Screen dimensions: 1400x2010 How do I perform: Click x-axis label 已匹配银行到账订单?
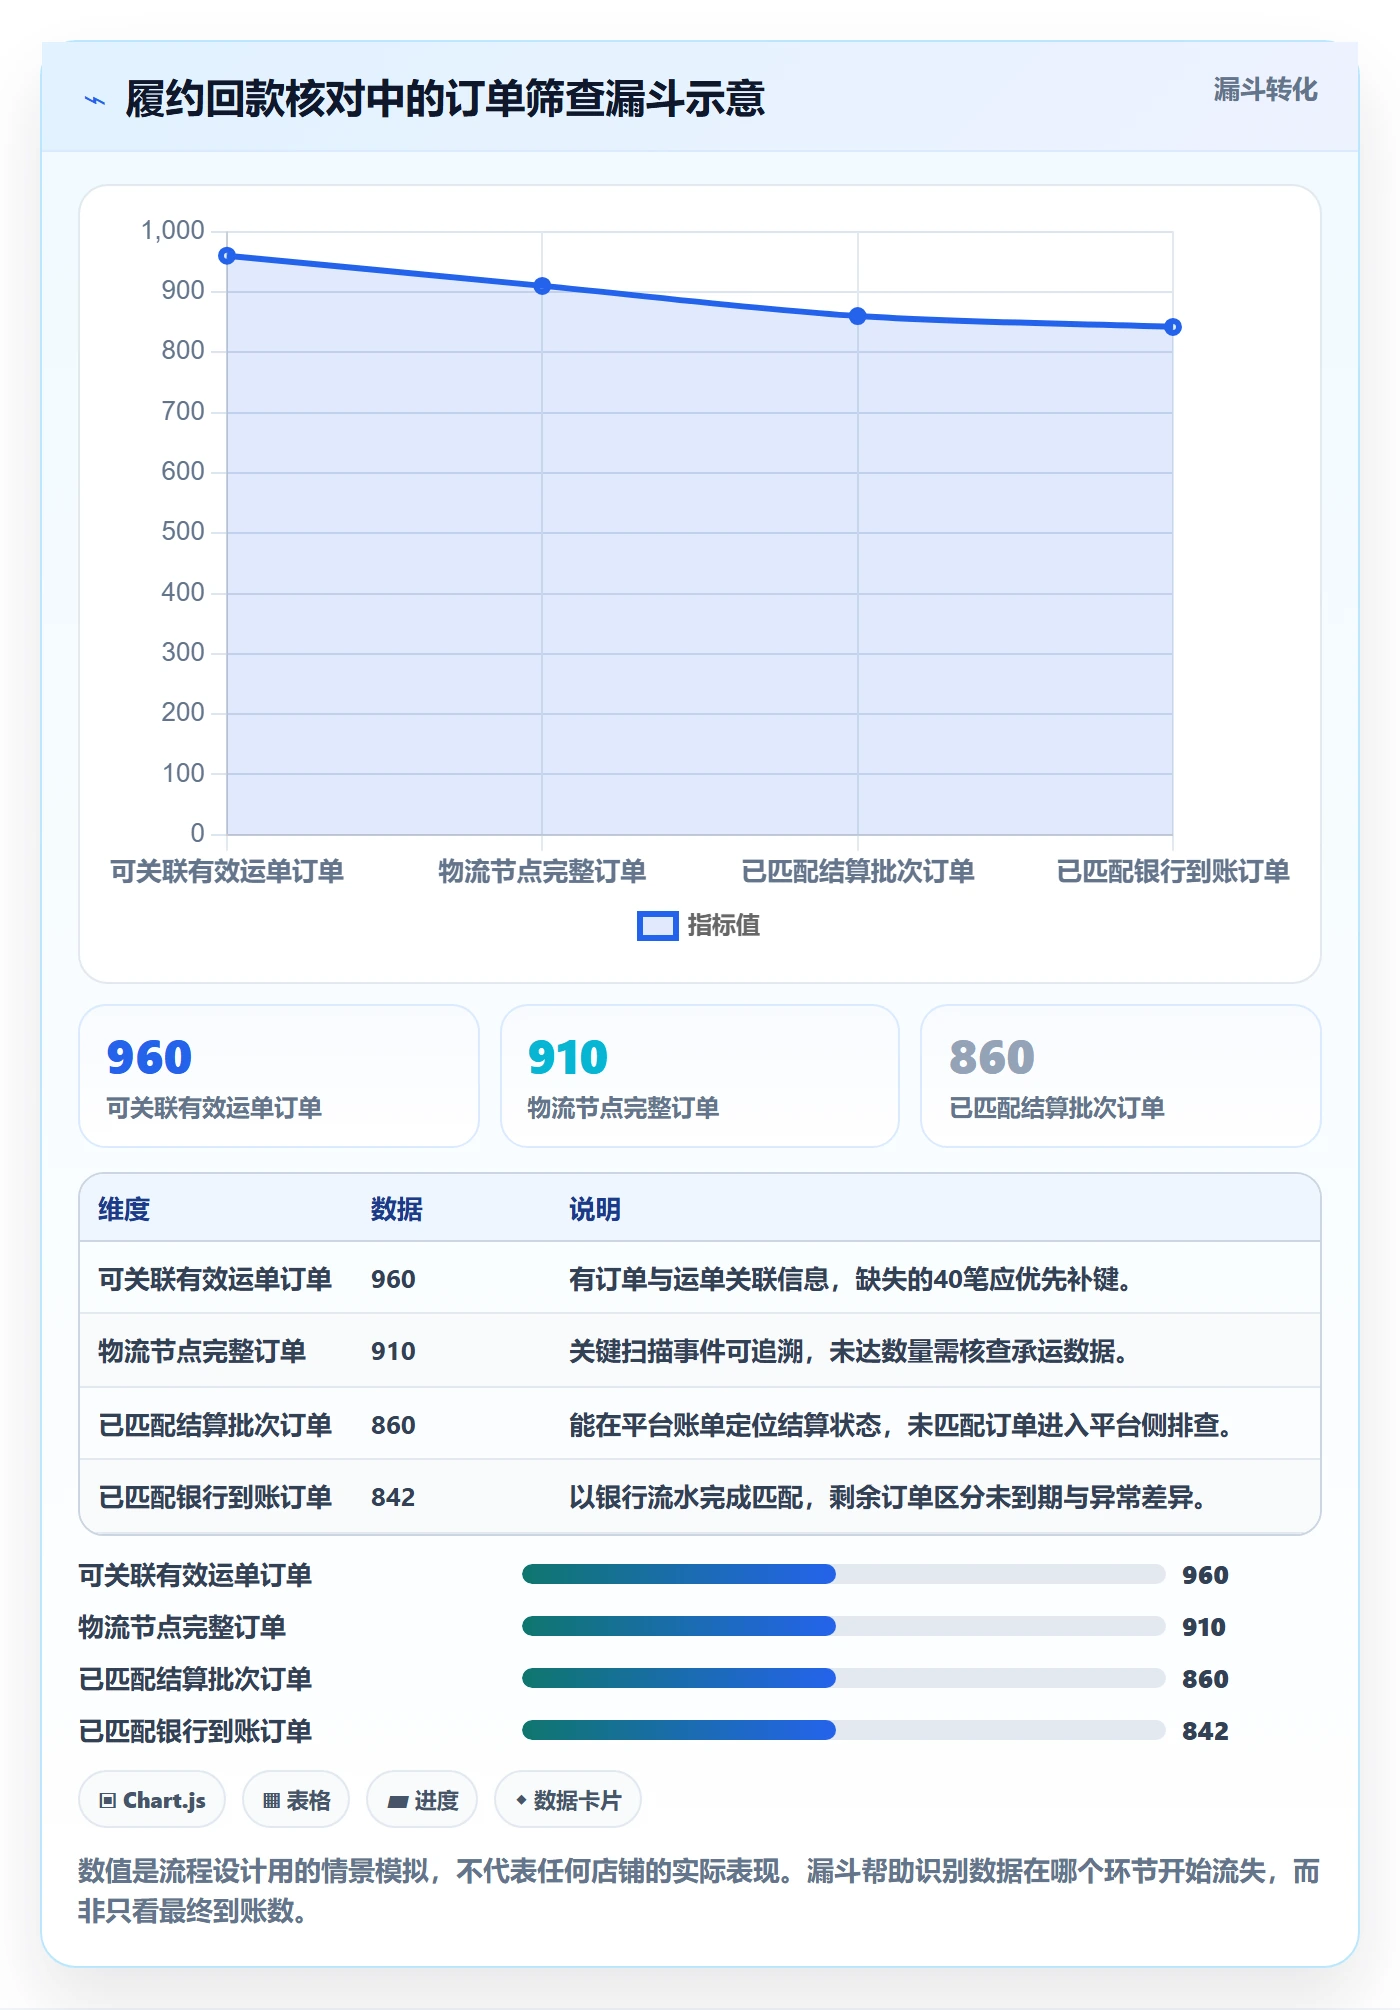pyautogui.click(x=1173, y=871)
